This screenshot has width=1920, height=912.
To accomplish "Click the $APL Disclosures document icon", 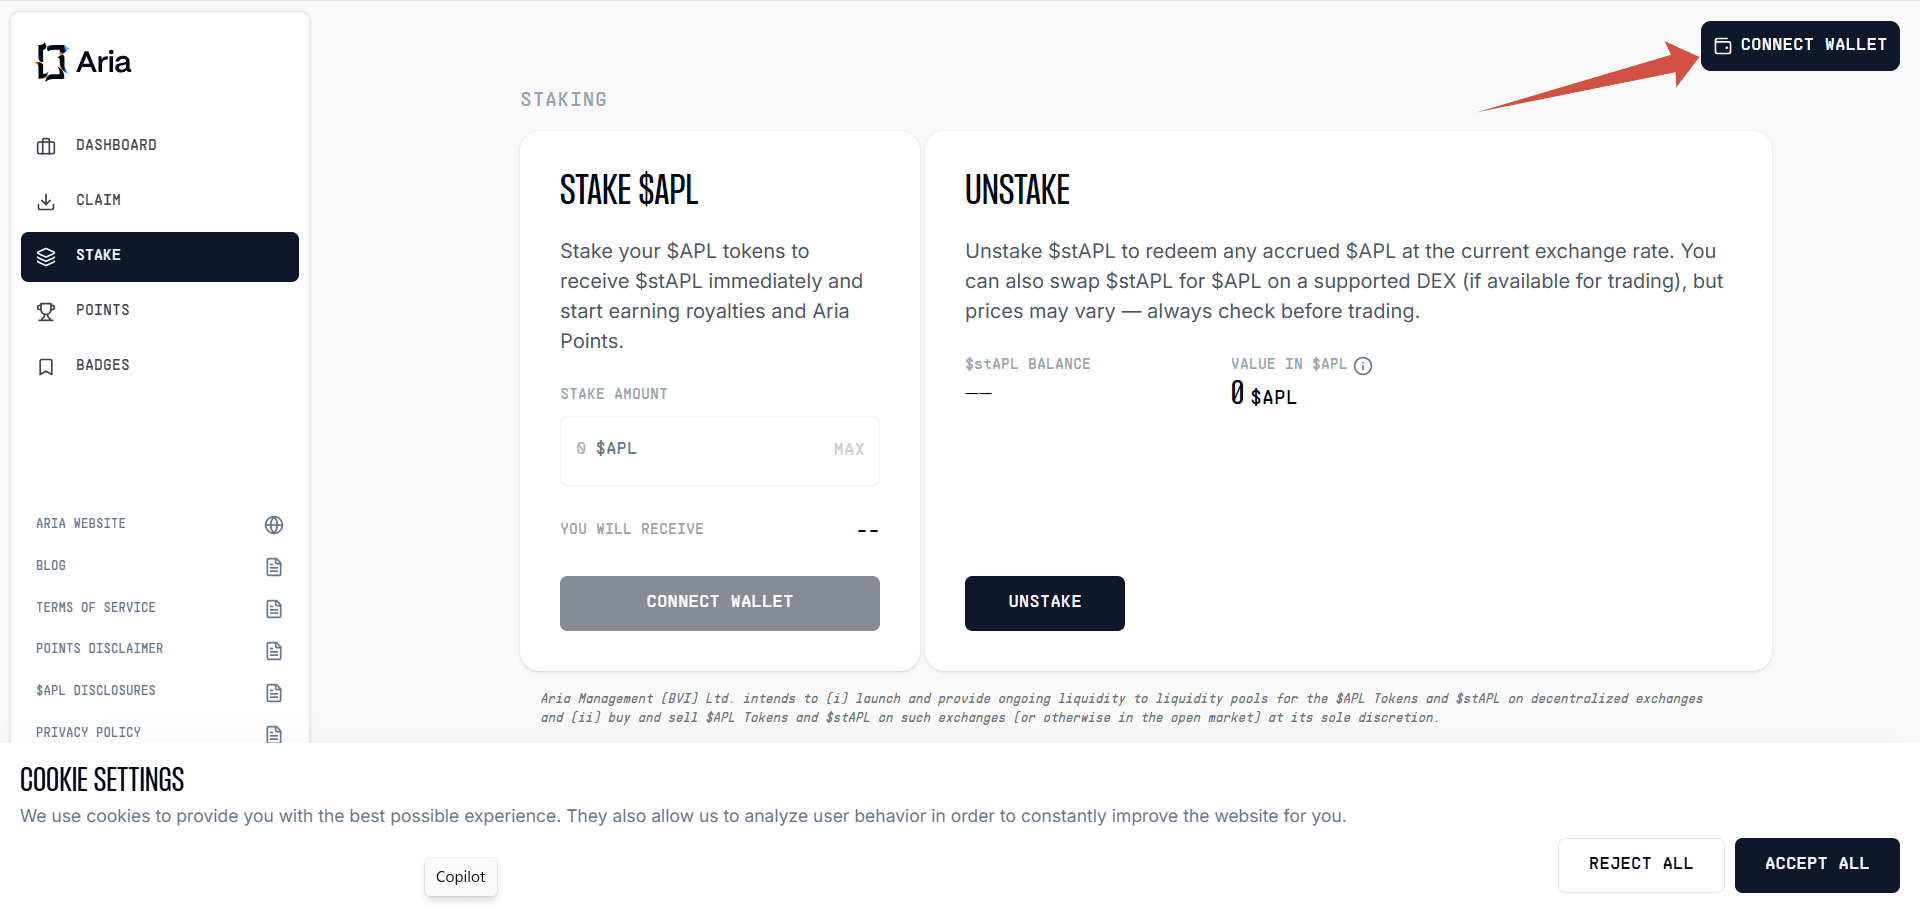I will click(274, 693).
